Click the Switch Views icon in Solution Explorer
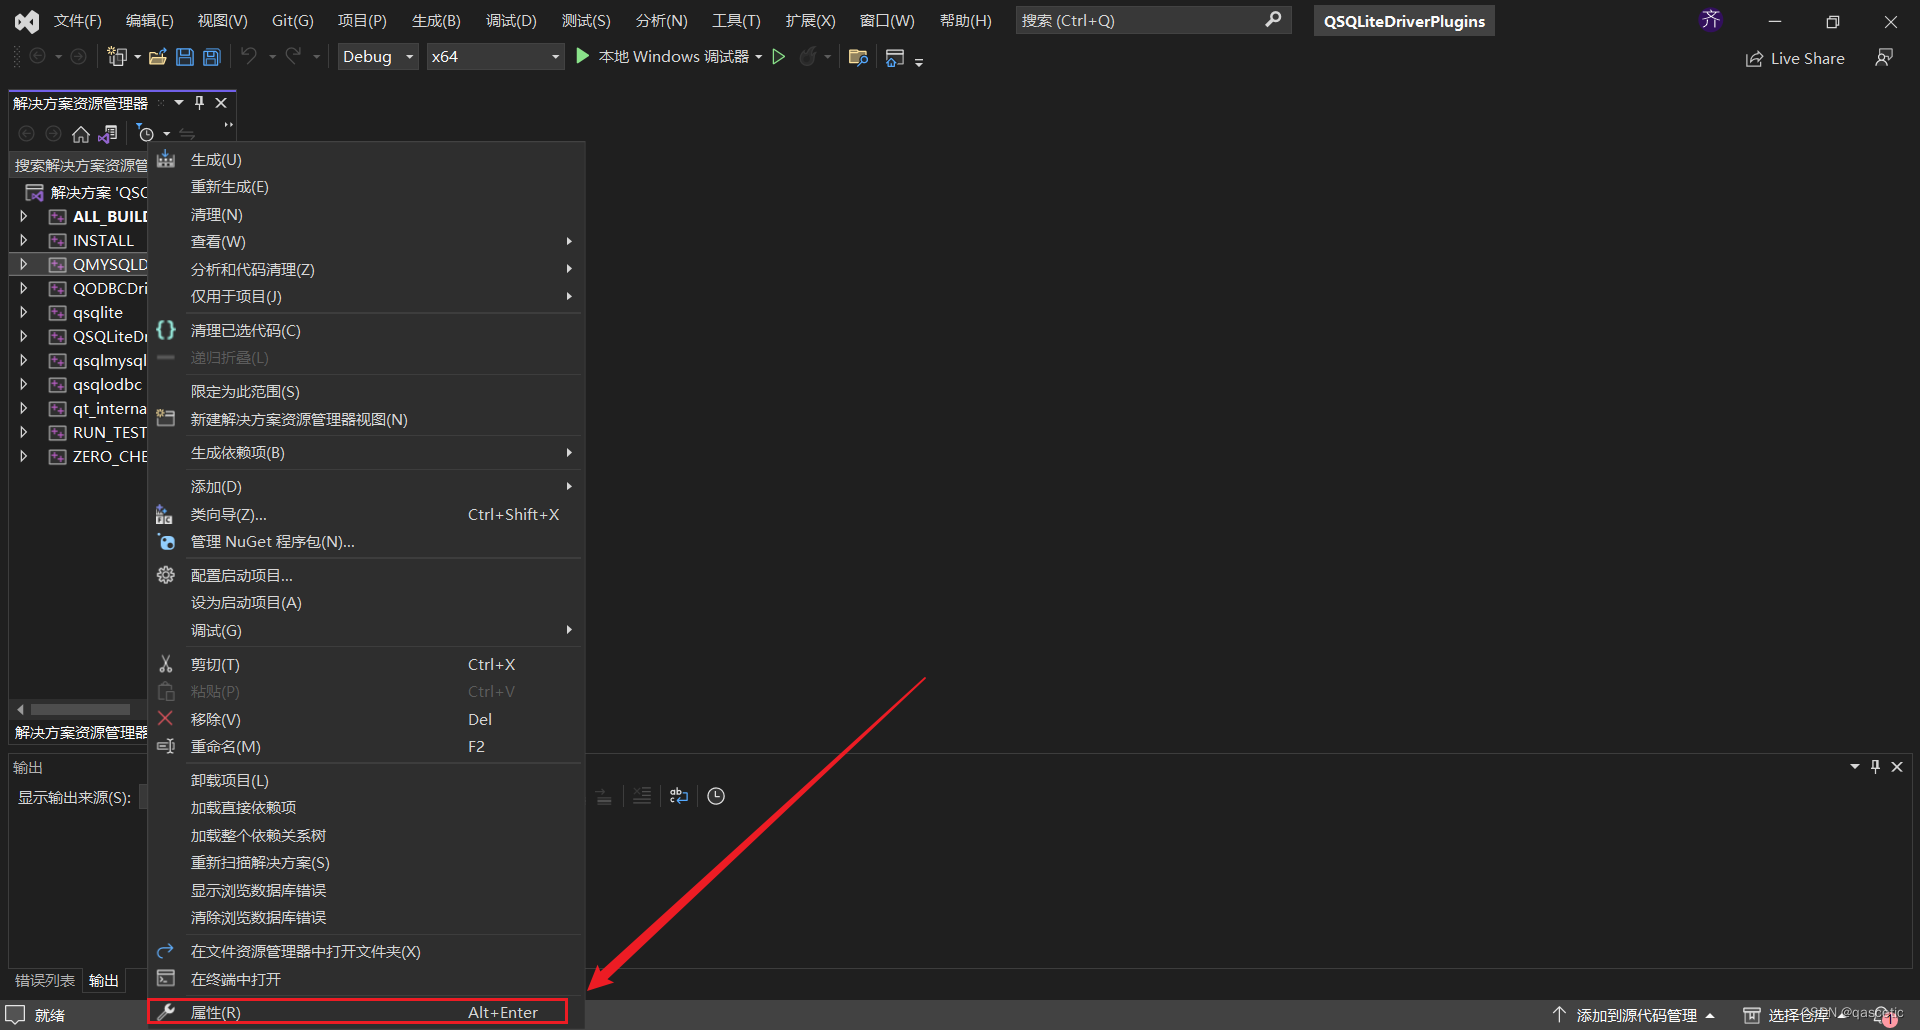This screenshot has height=1030, width=1920. click(x=108, y=133)
